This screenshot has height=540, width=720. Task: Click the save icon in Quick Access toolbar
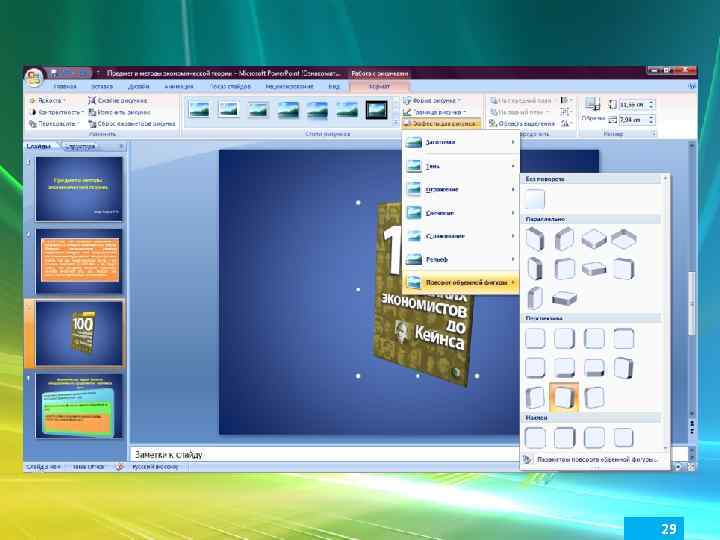(54, 73)
